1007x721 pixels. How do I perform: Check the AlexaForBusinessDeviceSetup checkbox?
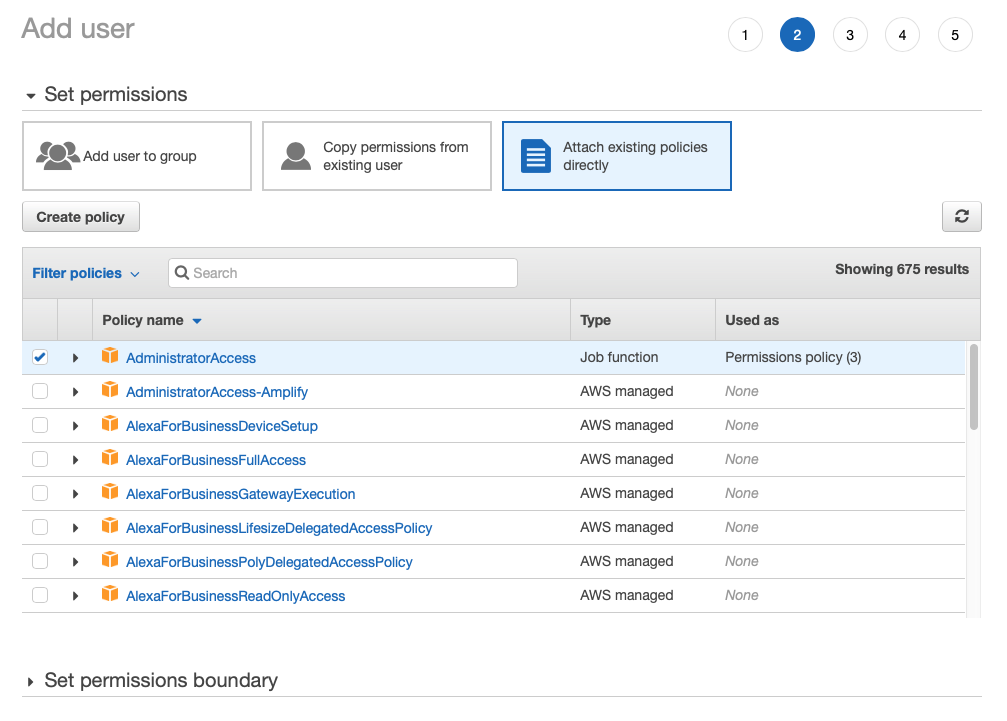click(x=39, y=424)
